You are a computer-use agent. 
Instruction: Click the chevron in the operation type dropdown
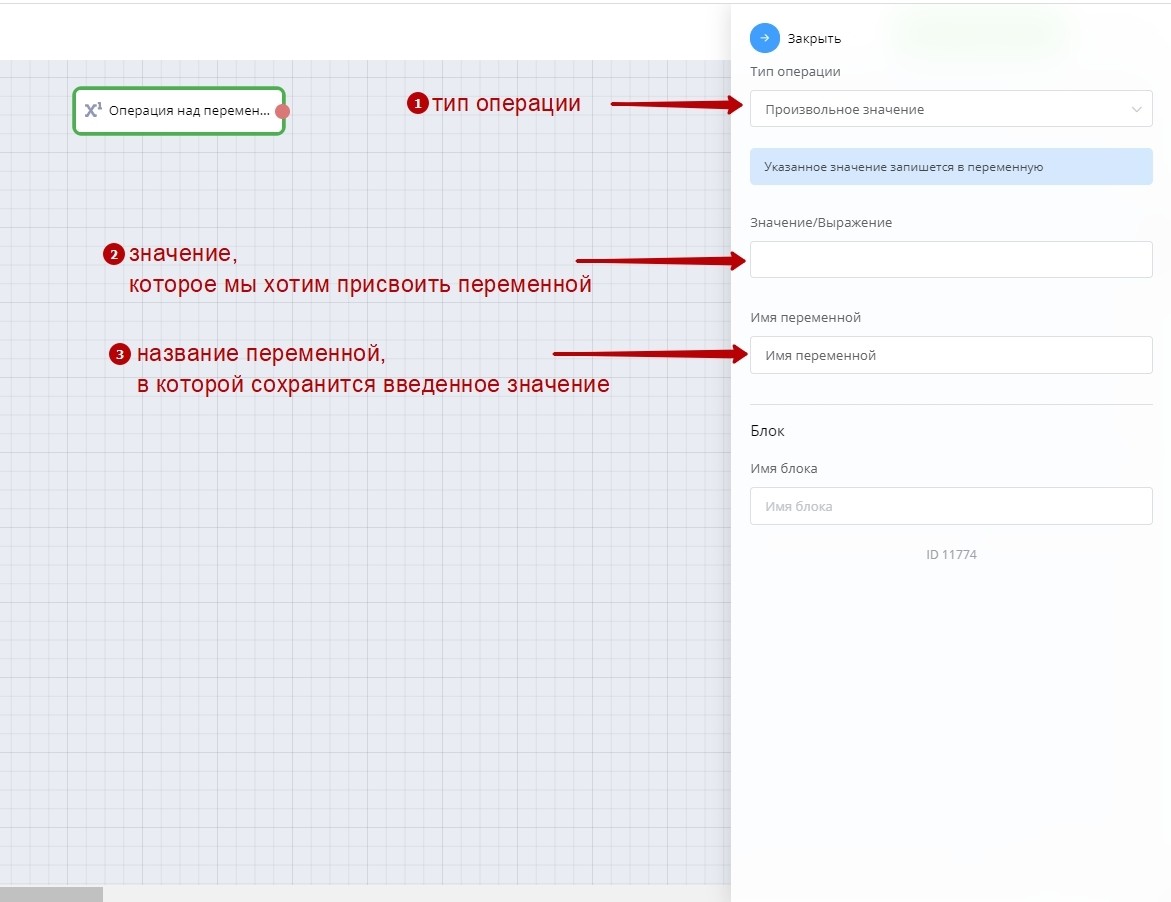(x=1136, y=109)
